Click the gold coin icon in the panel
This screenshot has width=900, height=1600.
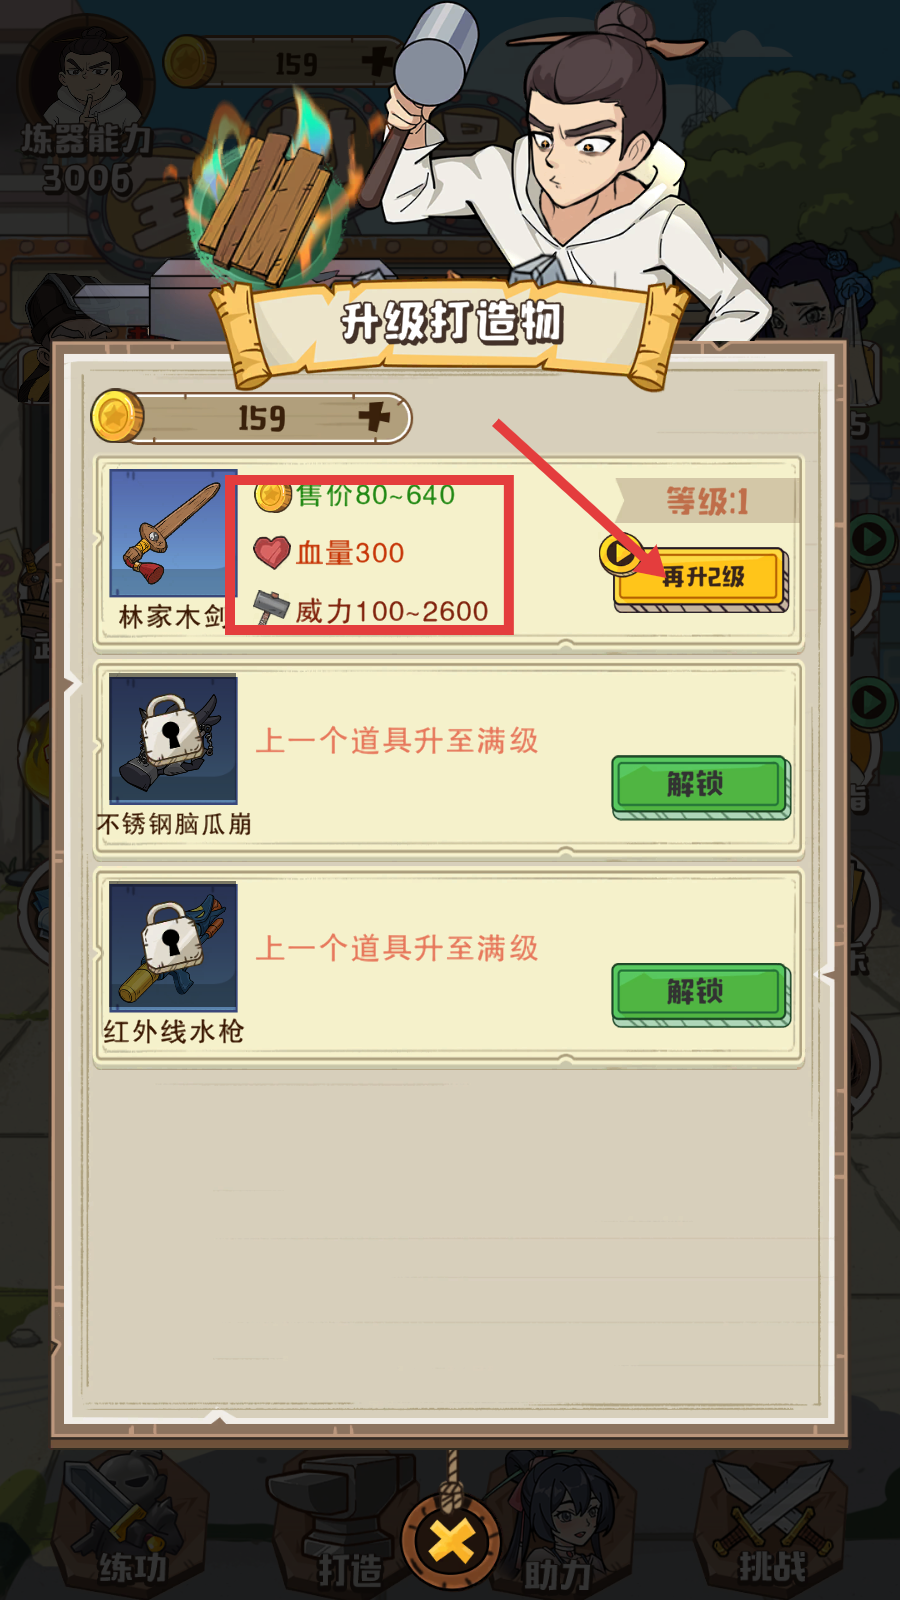[117, 416]
